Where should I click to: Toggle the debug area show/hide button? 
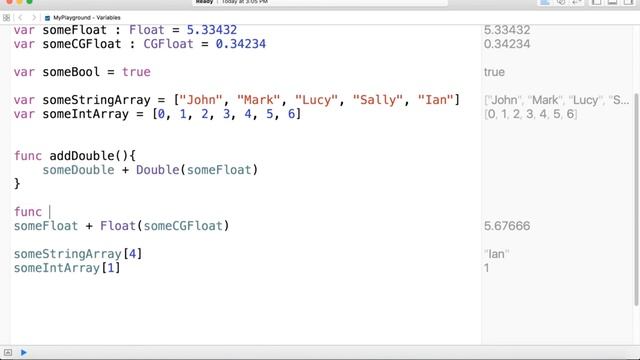8,352
